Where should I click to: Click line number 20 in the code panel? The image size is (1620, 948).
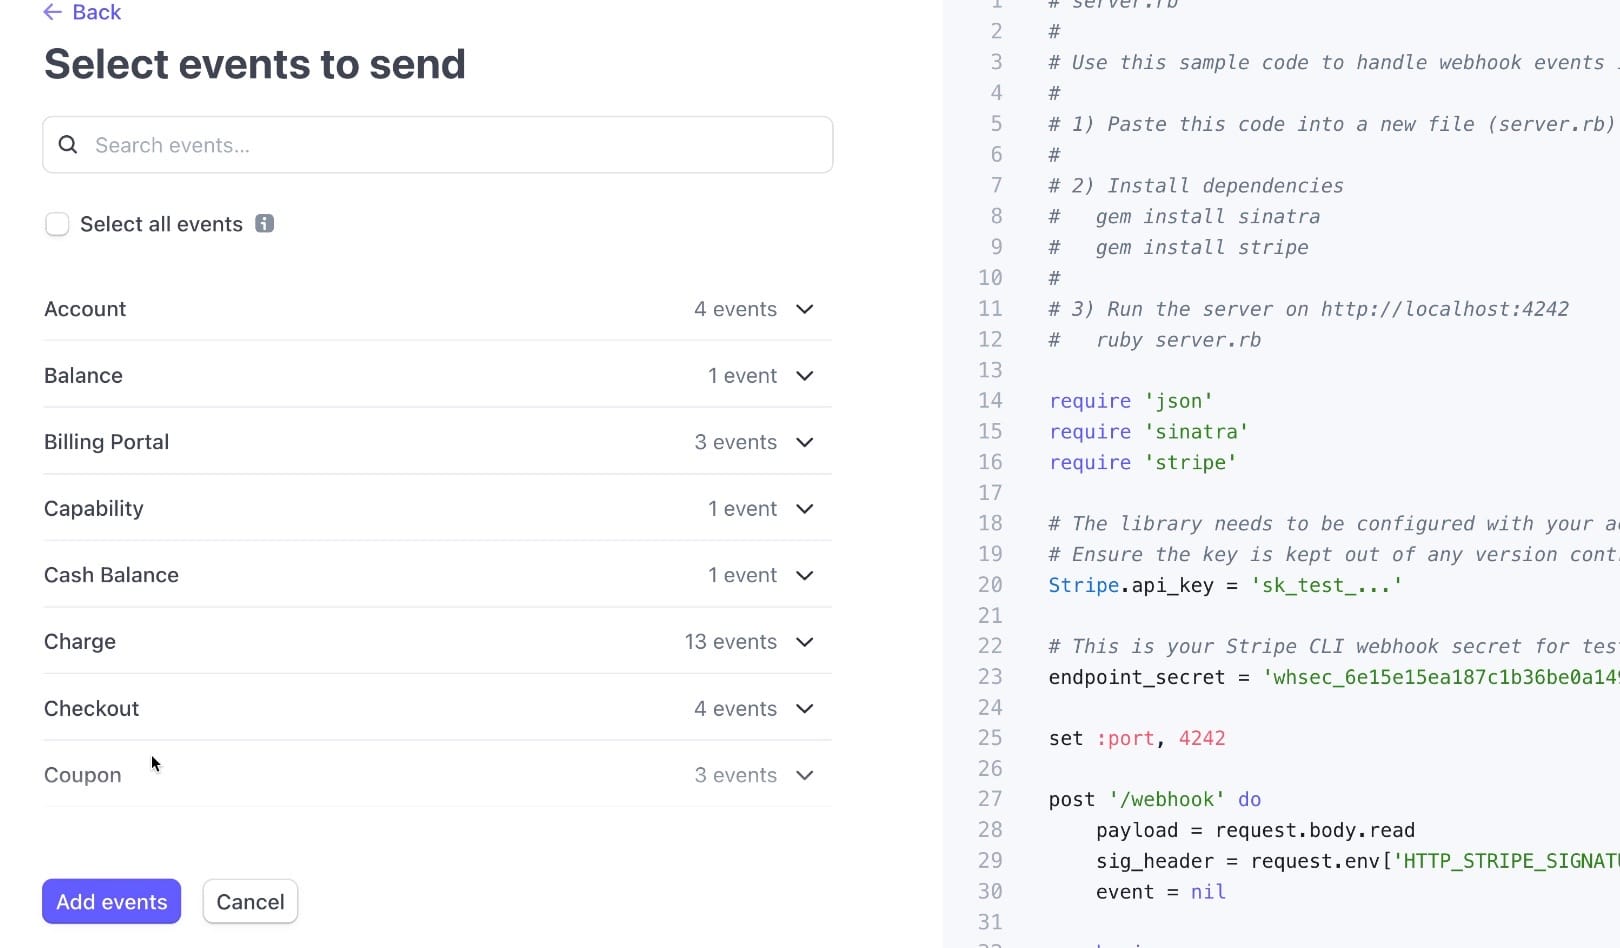point(990,585)
